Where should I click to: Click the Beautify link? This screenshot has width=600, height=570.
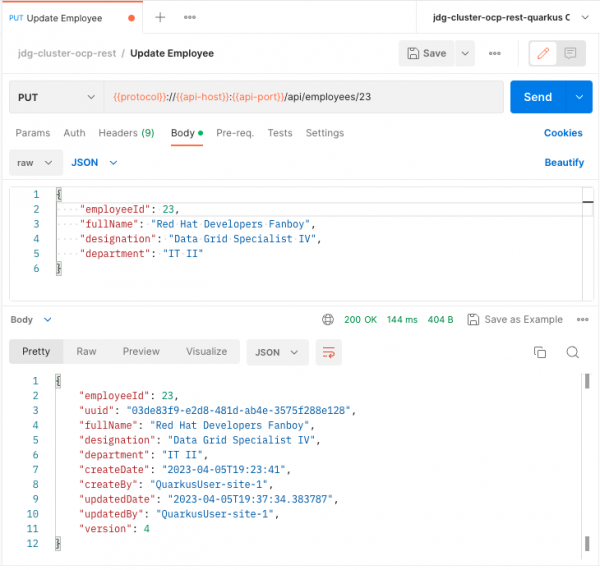(x=564, y=162)
